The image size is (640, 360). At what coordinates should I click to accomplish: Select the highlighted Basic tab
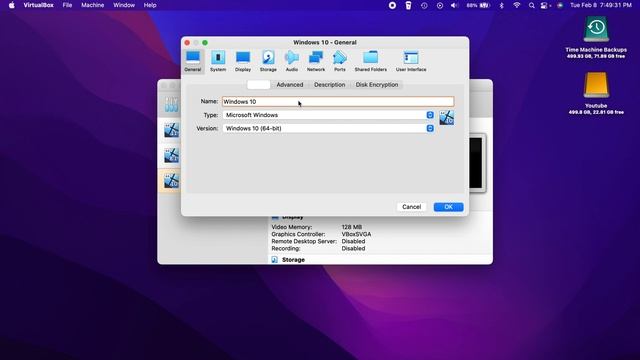(258, 84)
